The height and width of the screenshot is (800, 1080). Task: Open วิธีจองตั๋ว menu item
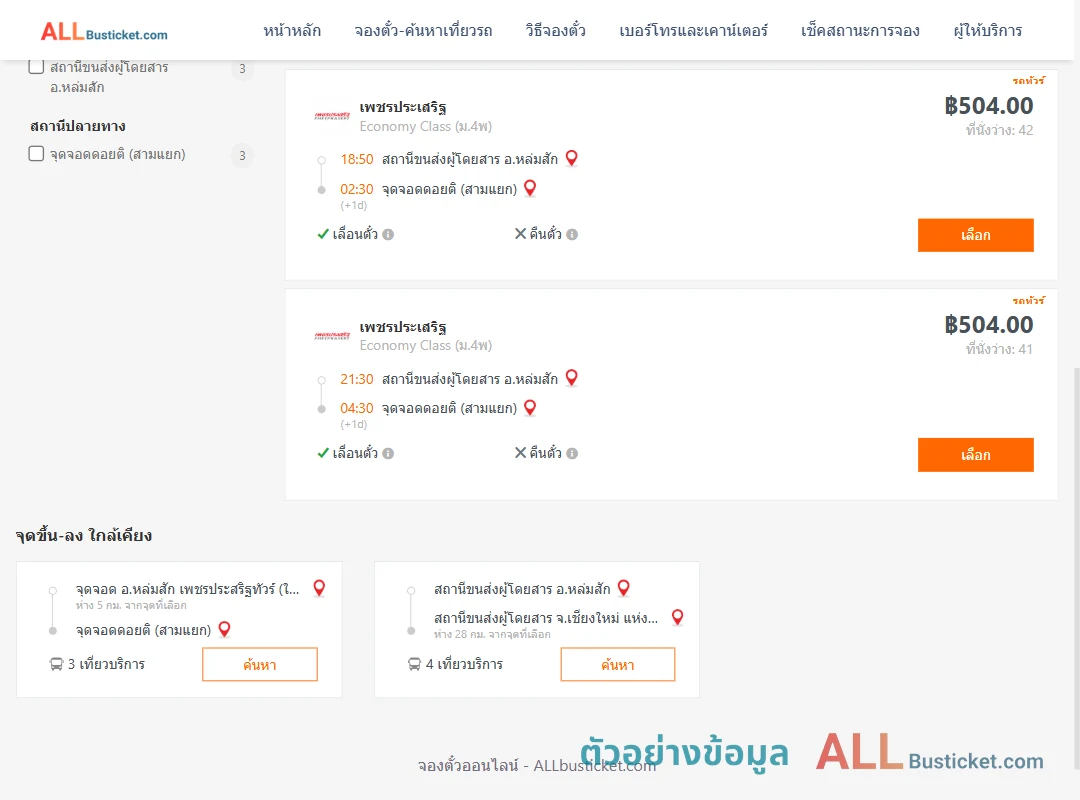[555, 30]
